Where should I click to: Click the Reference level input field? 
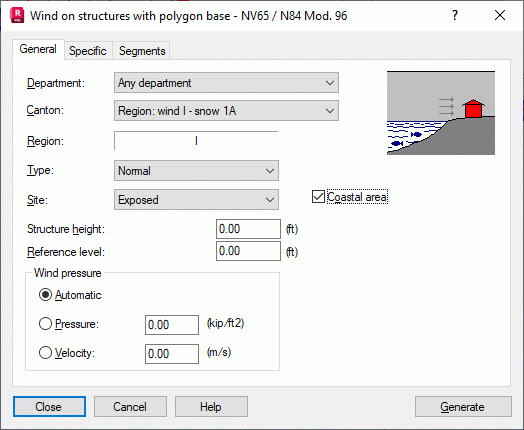[x=248, y=251]
